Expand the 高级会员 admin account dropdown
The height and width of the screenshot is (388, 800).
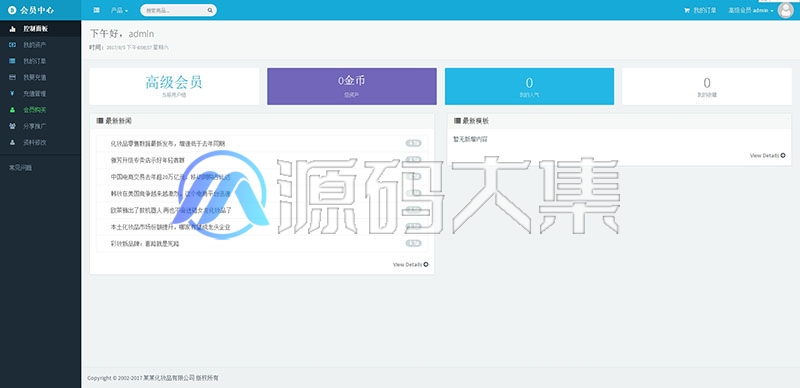[751, 10]
